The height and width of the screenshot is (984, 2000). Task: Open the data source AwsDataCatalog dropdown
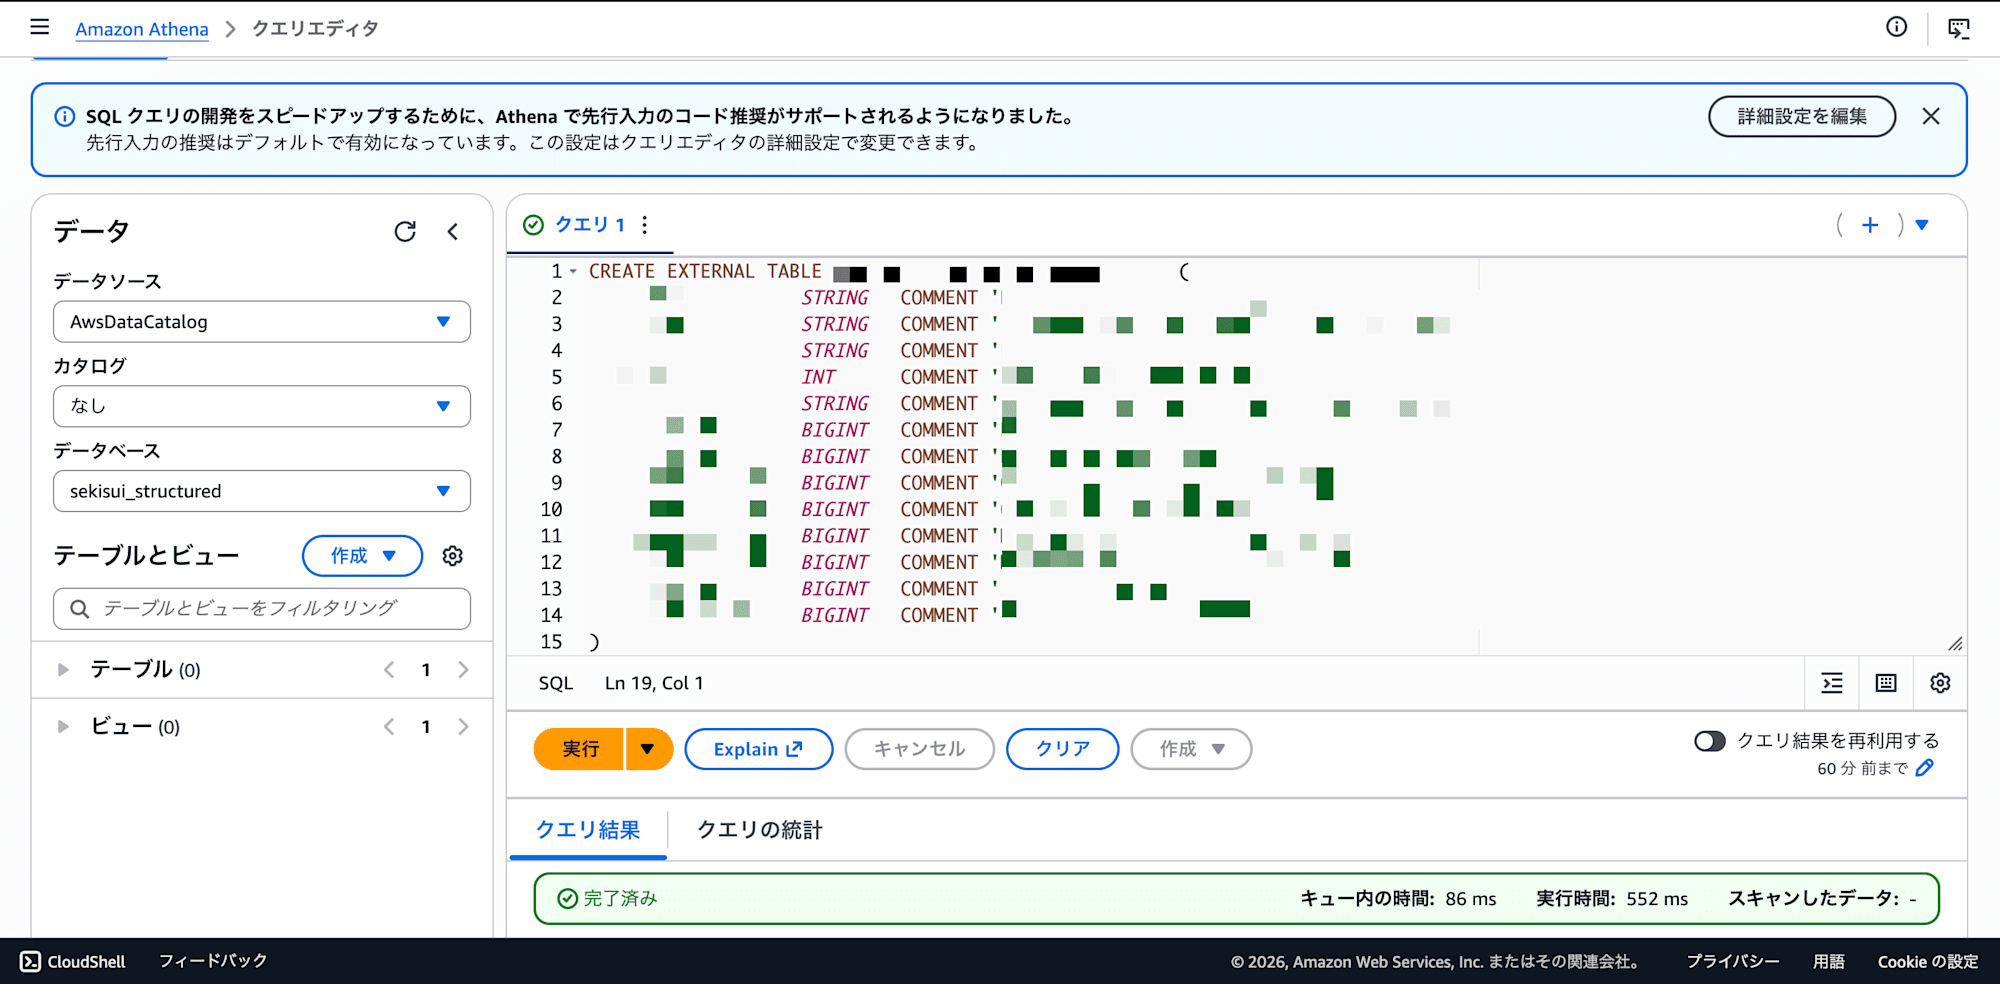pos(262,322)
